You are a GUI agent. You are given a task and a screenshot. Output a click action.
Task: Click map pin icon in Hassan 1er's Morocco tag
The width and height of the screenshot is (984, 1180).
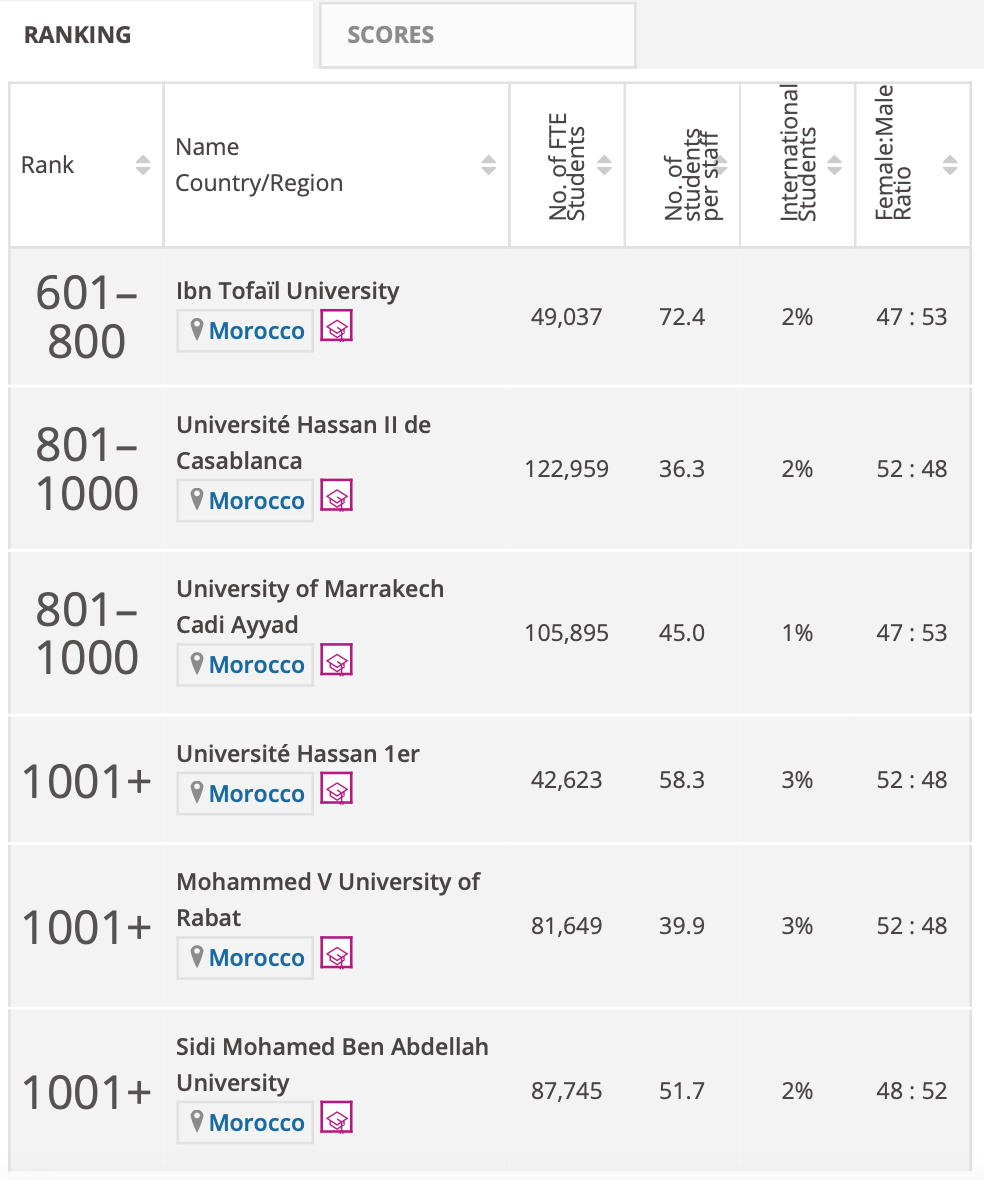197,792
